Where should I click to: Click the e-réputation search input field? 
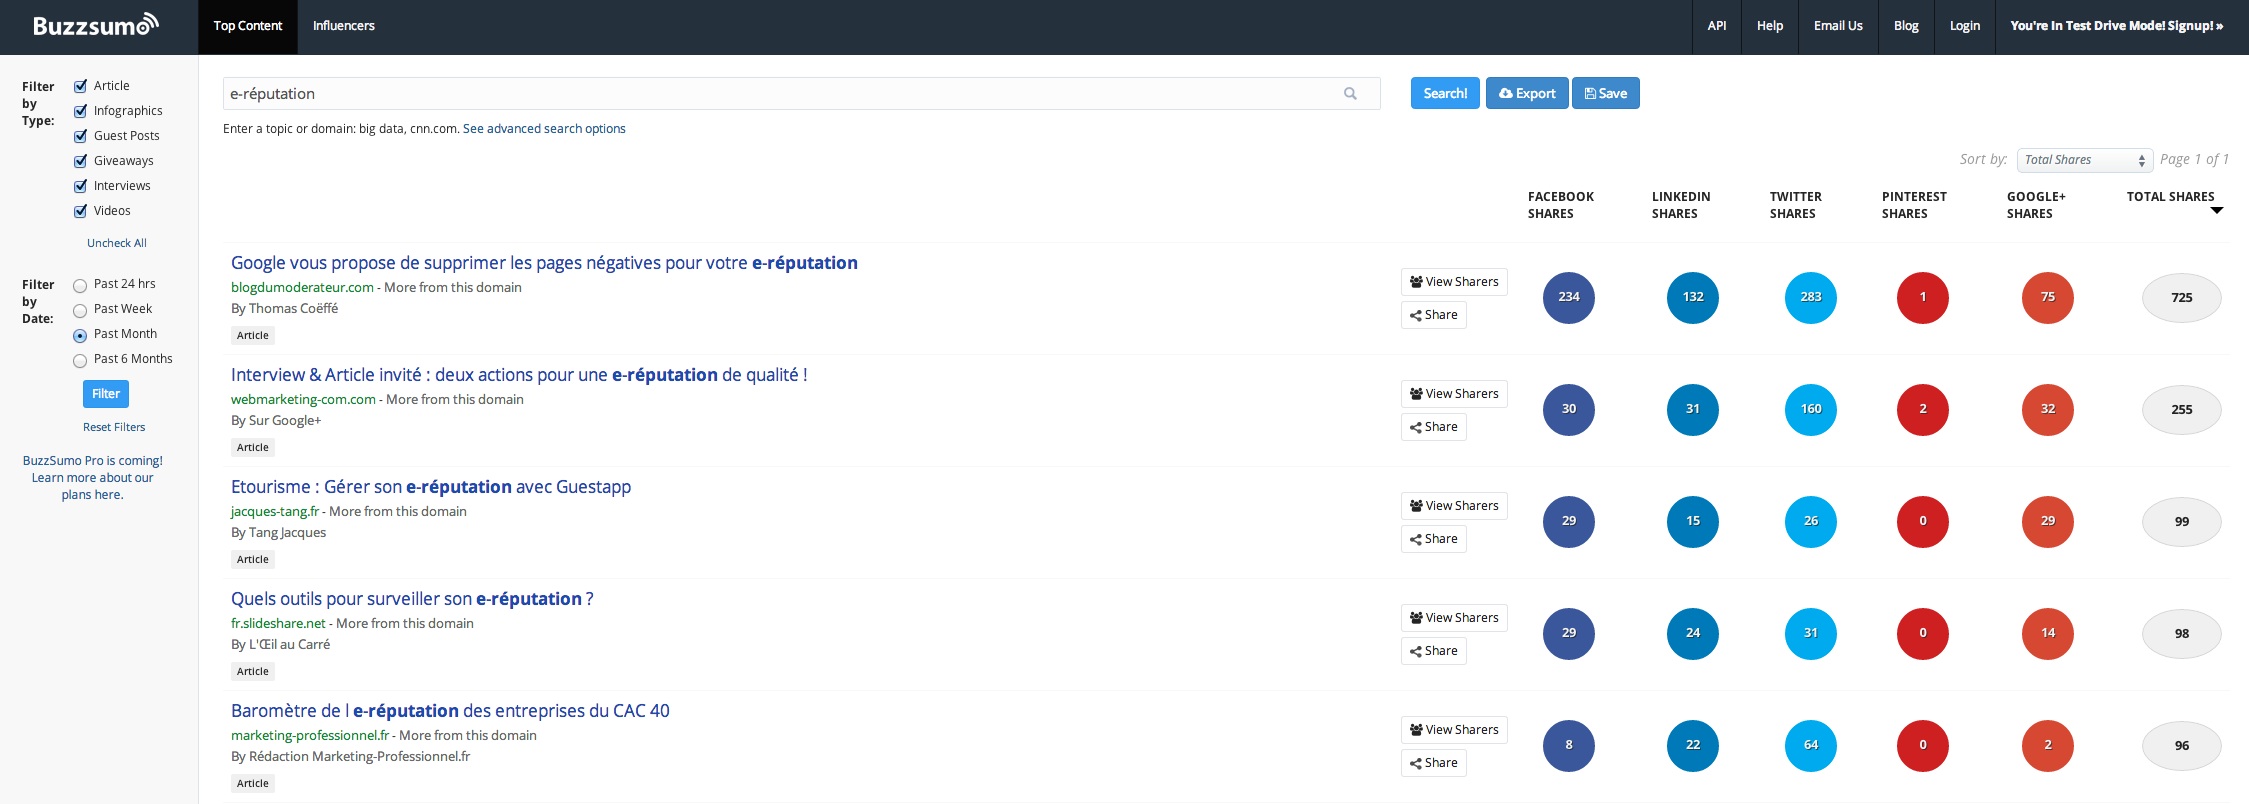point(802,94)
